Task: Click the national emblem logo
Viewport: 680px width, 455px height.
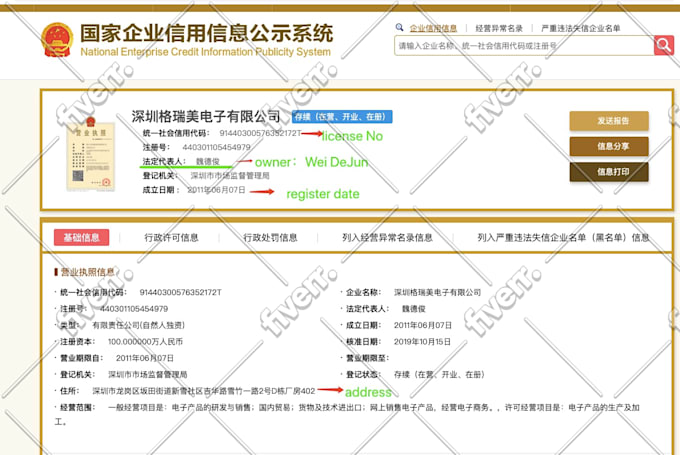Action: [57, 39]
